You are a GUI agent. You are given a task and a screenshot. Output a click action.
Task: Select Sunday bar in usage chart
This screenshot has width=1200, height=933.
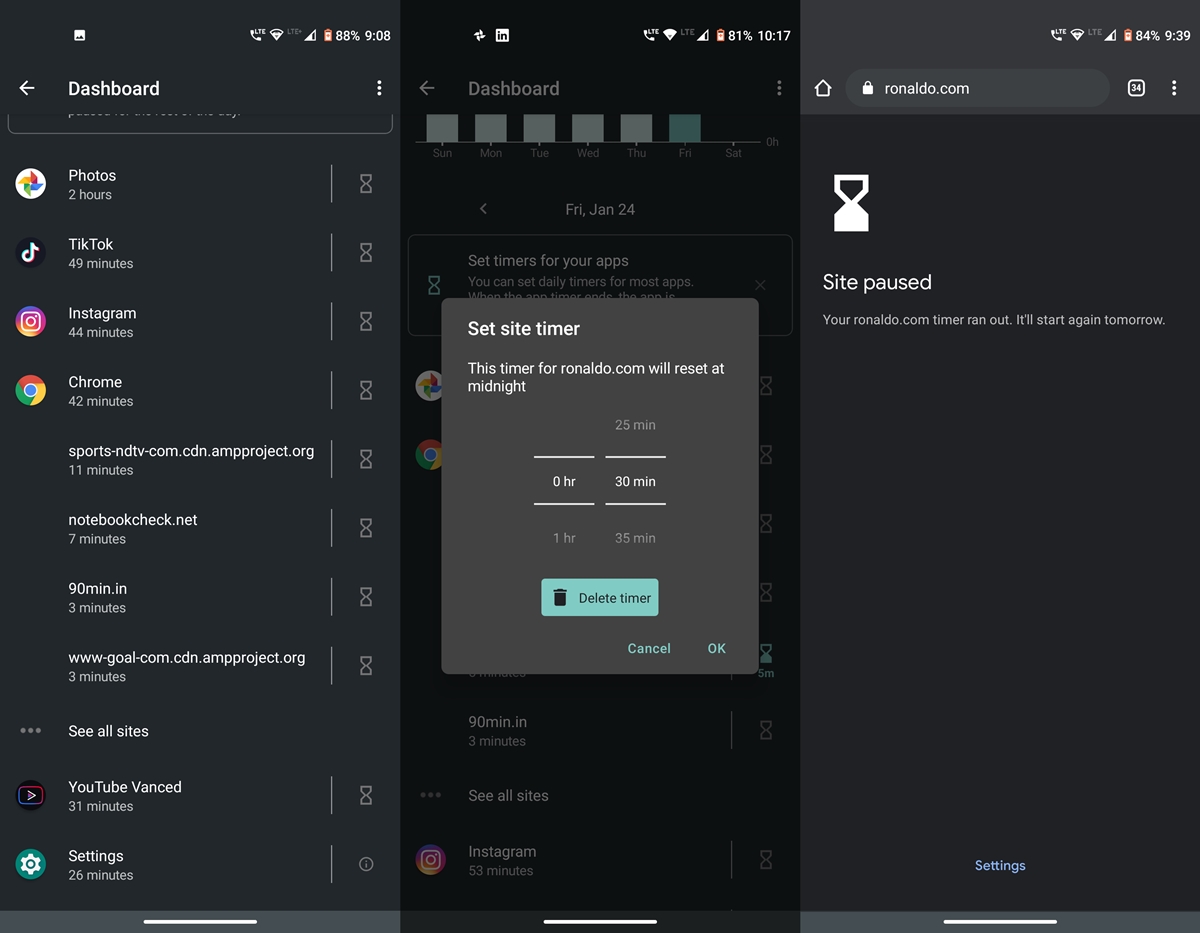(x=442, y=128)
